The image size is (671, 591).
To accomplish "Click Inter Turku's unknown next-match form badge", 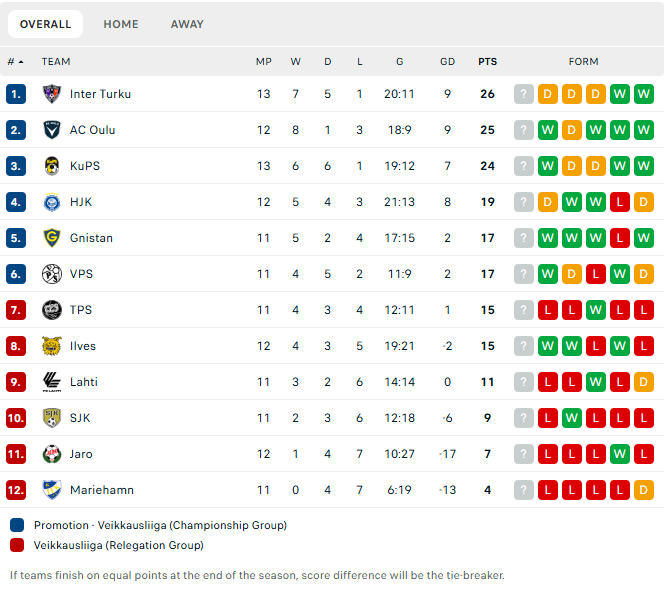I will (x=523, y=94).
